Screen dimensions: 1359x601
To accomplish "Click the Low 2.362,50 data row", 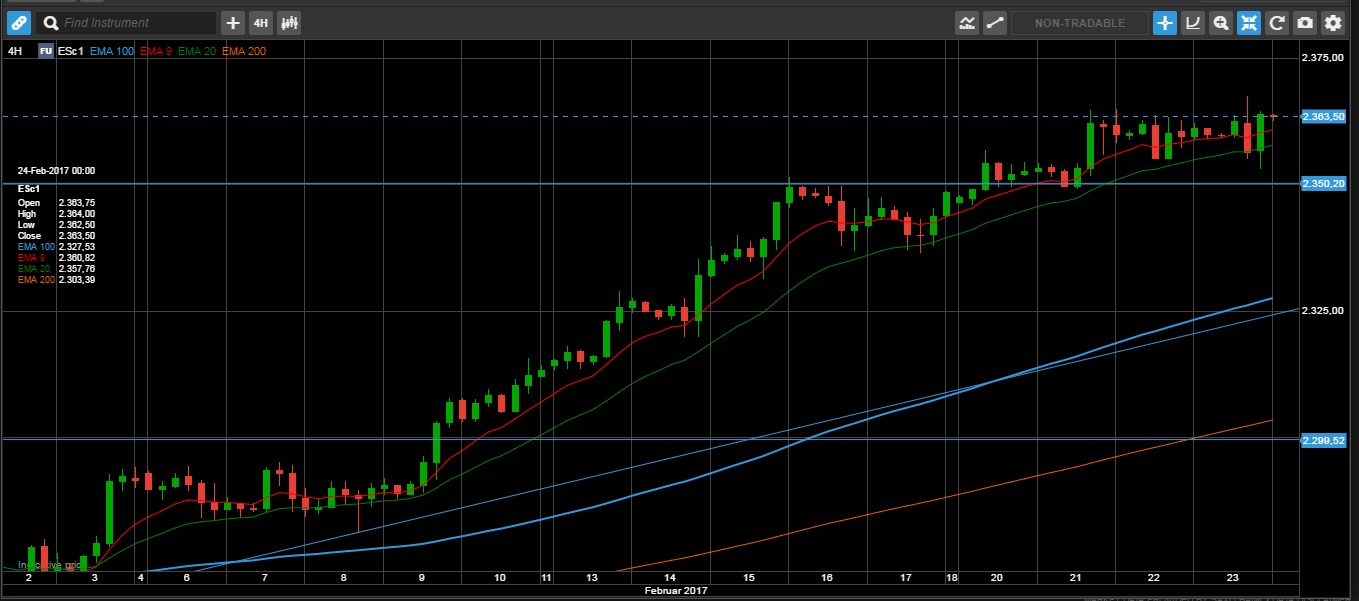I will (56, 225).
